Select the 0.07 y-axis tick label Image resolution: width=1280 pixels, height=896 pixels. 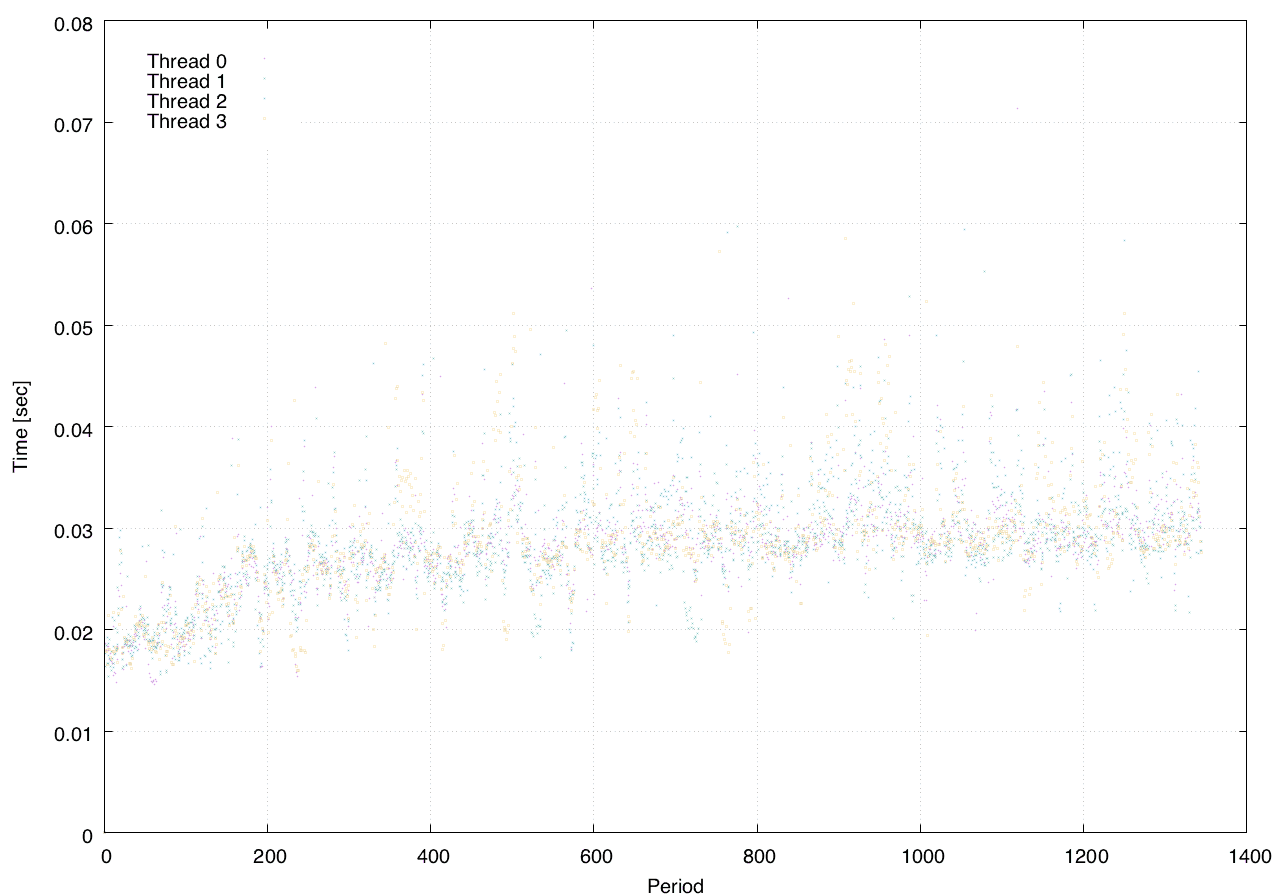click(72, 124)
